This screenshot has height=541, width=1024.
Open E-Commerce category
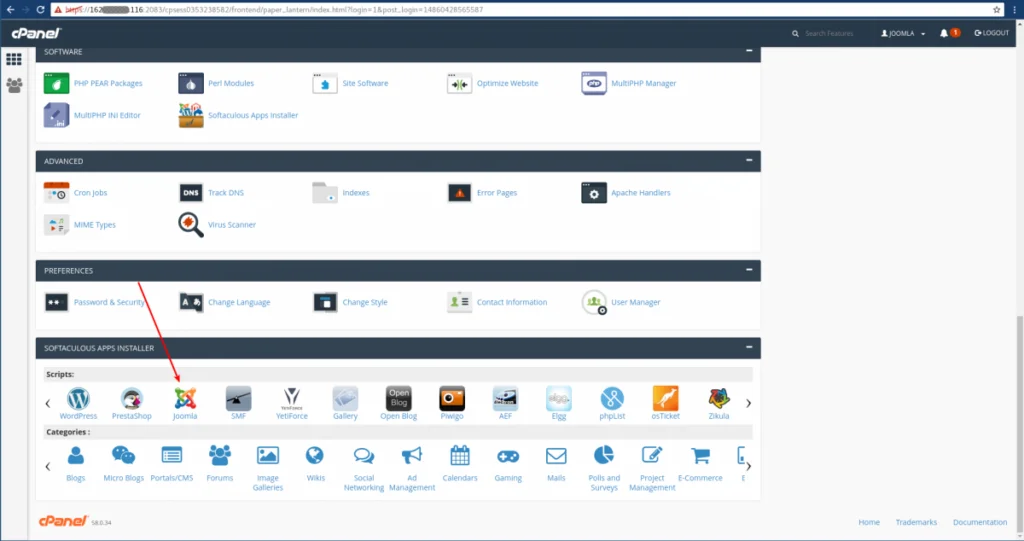pos(700,464)
